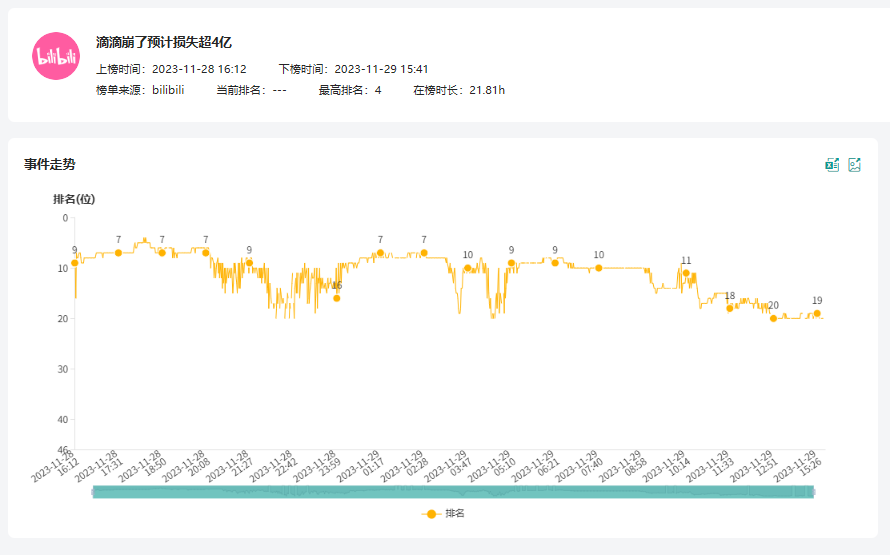The image size is (890, 555).
Task: Toggle the 排名 legend series
Action: tap(445, 513)
